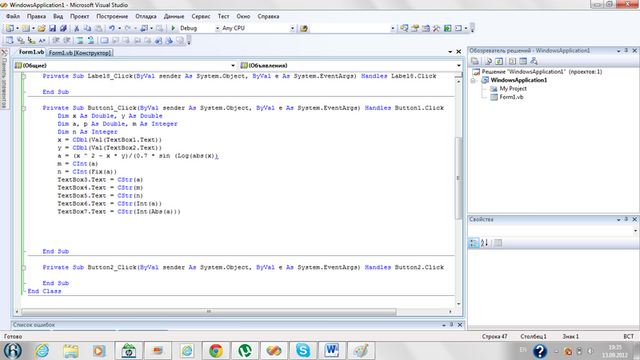Click Refresh in the Solution Explorer toolbar

tap(499, 61)
